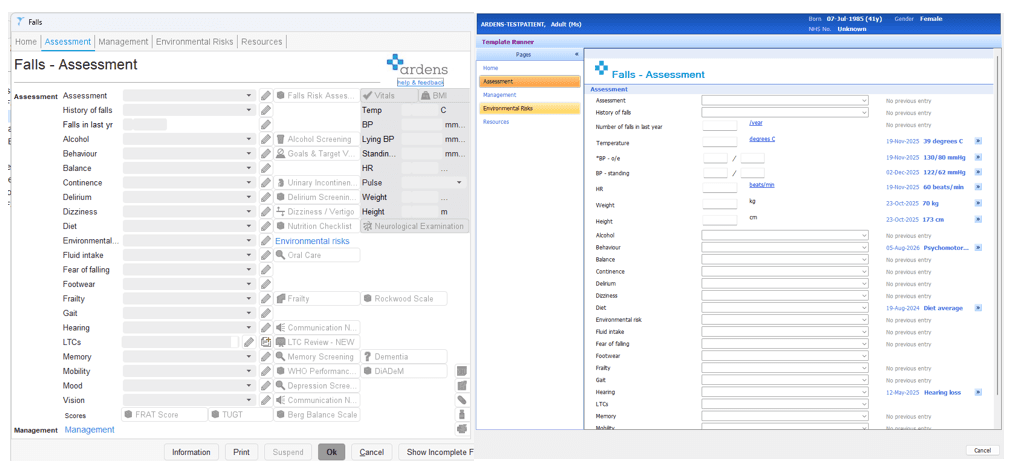Click the Information button
The height and width of the screenshot is (471, 1013).
pos(191,452)
